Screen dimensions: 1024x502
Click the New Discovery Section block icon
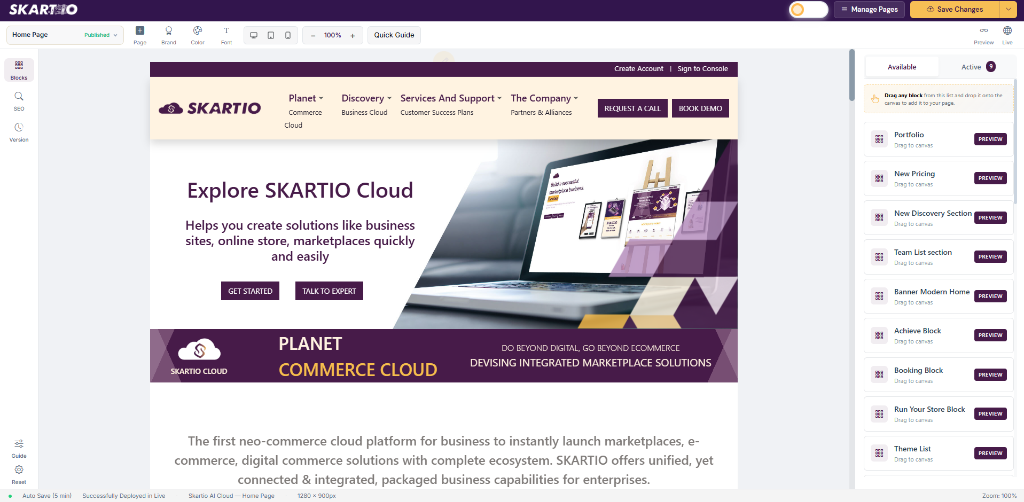pyautogui.click(x=879, y=217)
